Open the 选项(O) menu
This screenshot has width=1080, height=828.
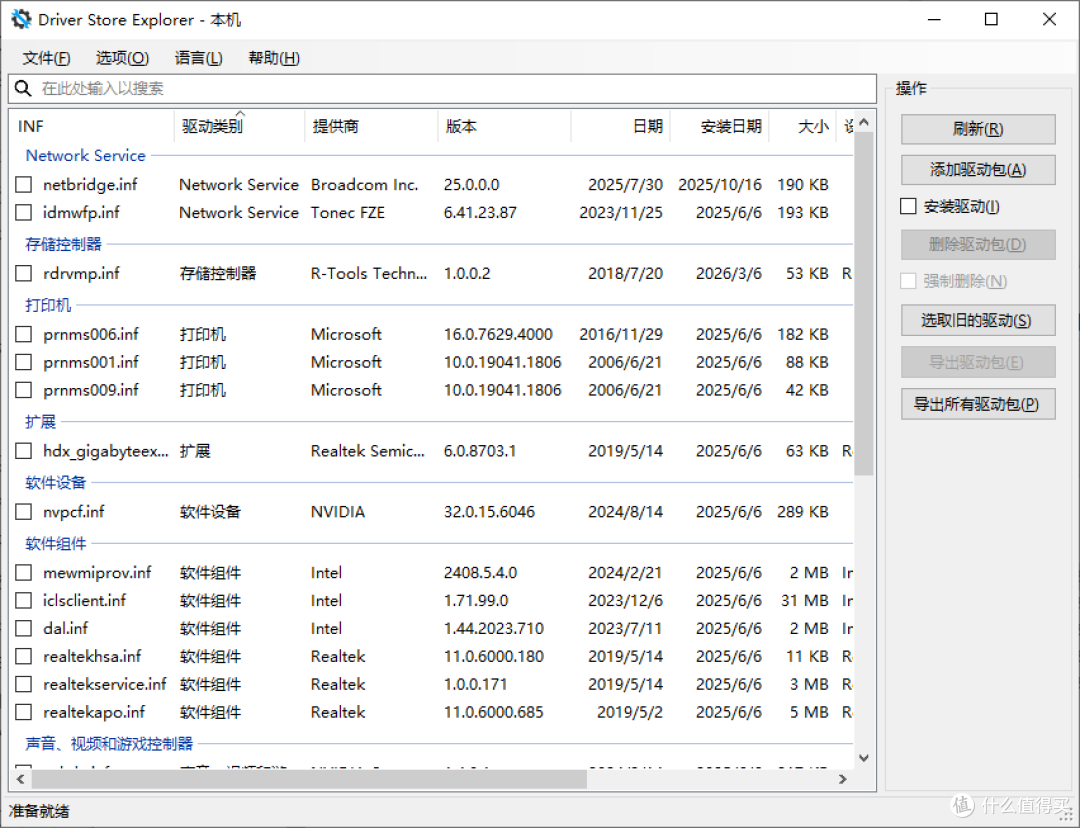tap(122, 58)
